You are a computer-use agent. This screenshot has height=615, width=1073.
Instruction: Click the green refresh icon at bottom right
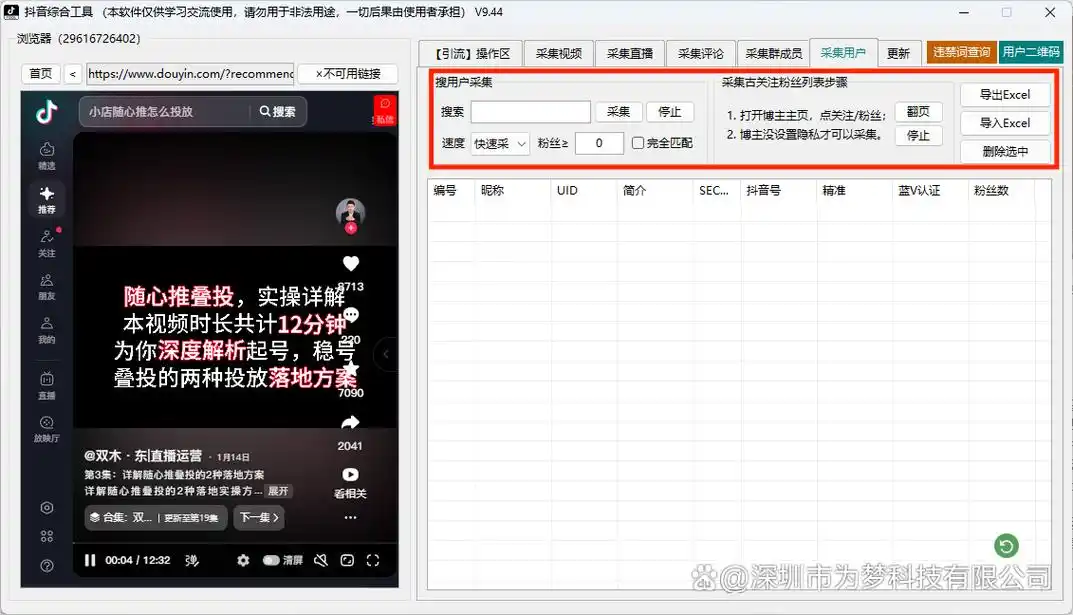(1006, 546)
